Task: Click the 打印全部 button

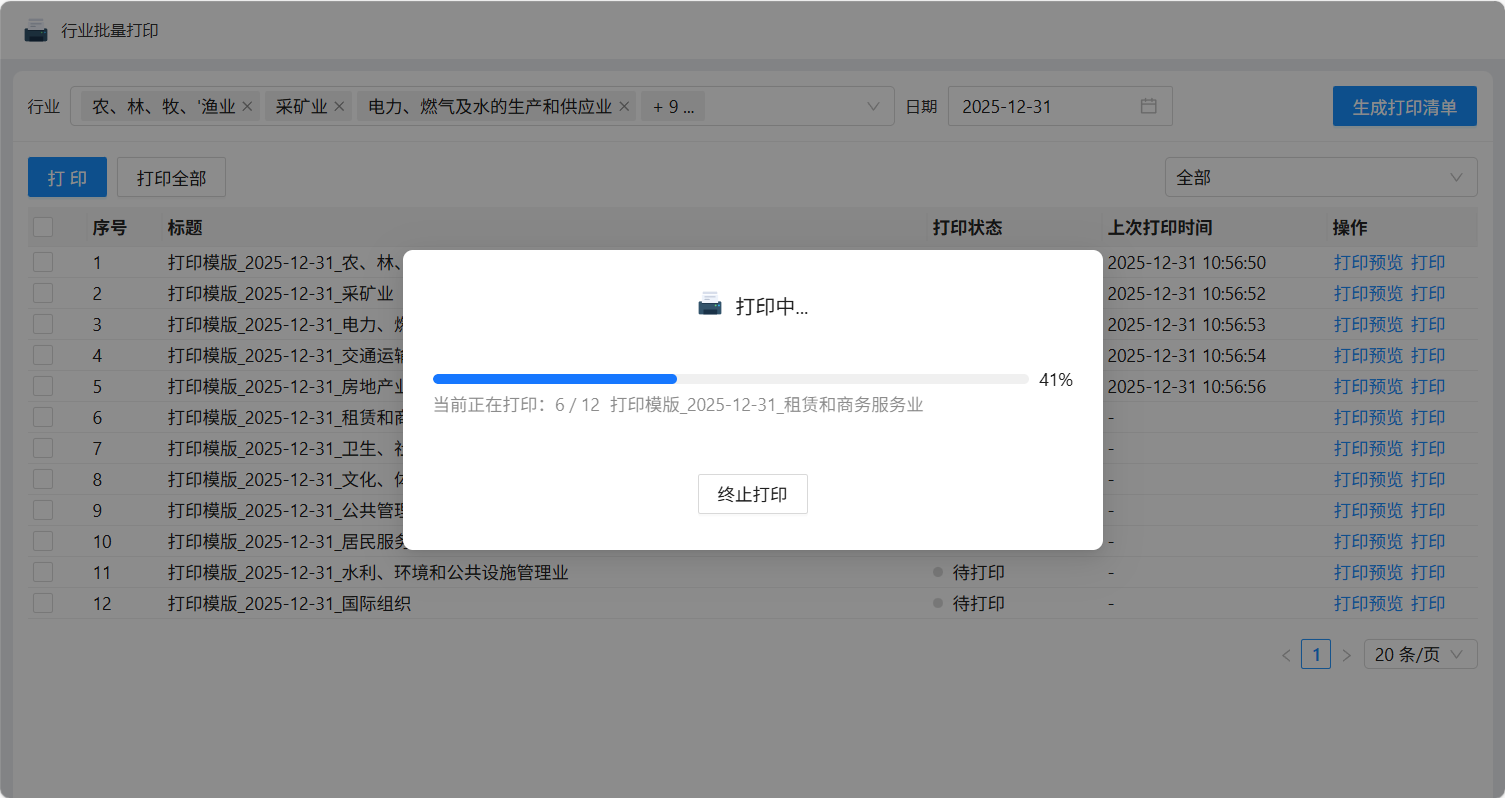Action: pyautogui.click(x=171, y=178)
